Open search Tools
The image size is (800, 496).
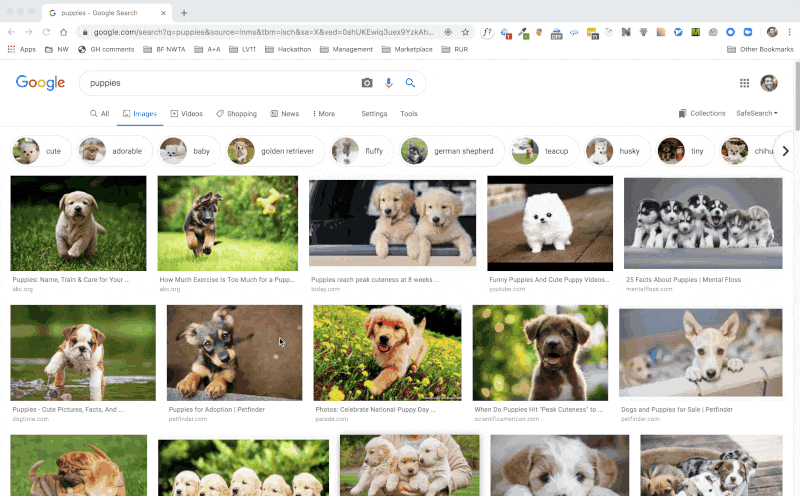pos(409,114)
